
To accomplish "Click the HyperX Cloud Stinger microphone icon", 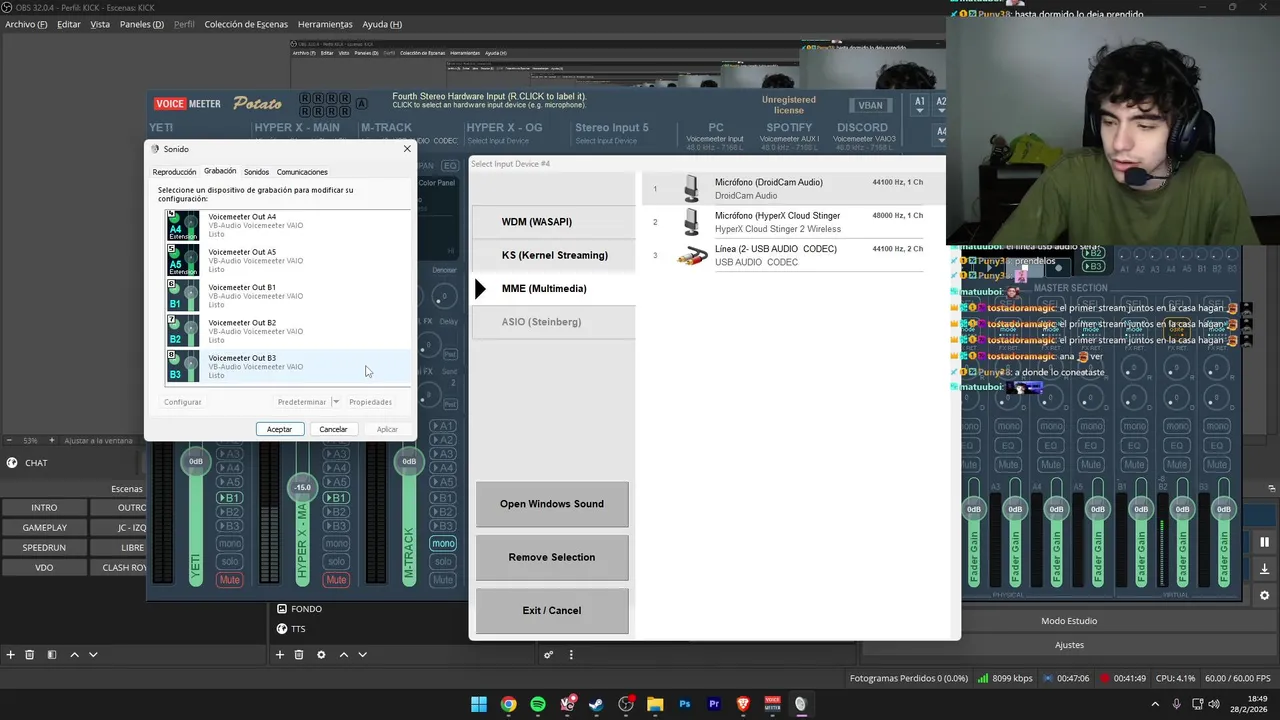I will (691, 222).
